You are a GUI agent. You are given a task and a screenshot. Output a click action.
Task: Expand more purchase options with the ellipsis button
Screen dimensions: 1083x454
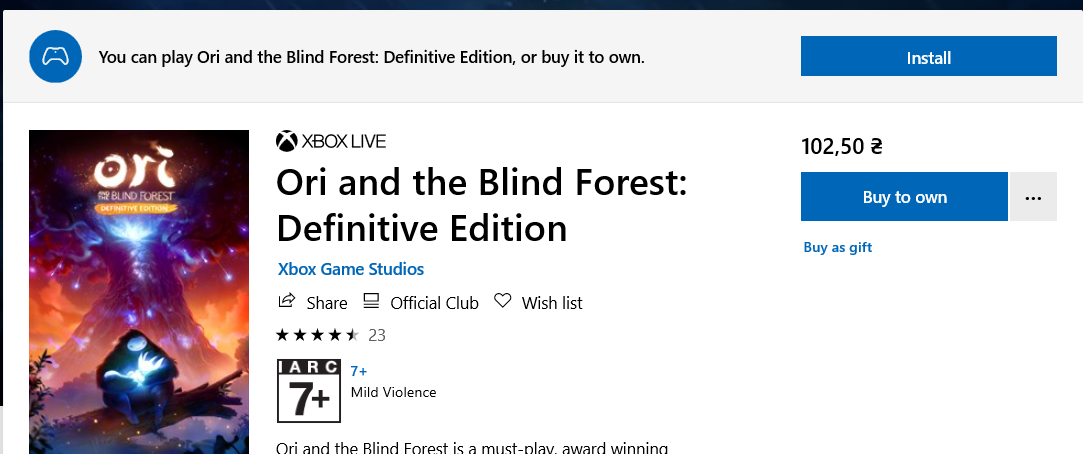point(1033,197)
